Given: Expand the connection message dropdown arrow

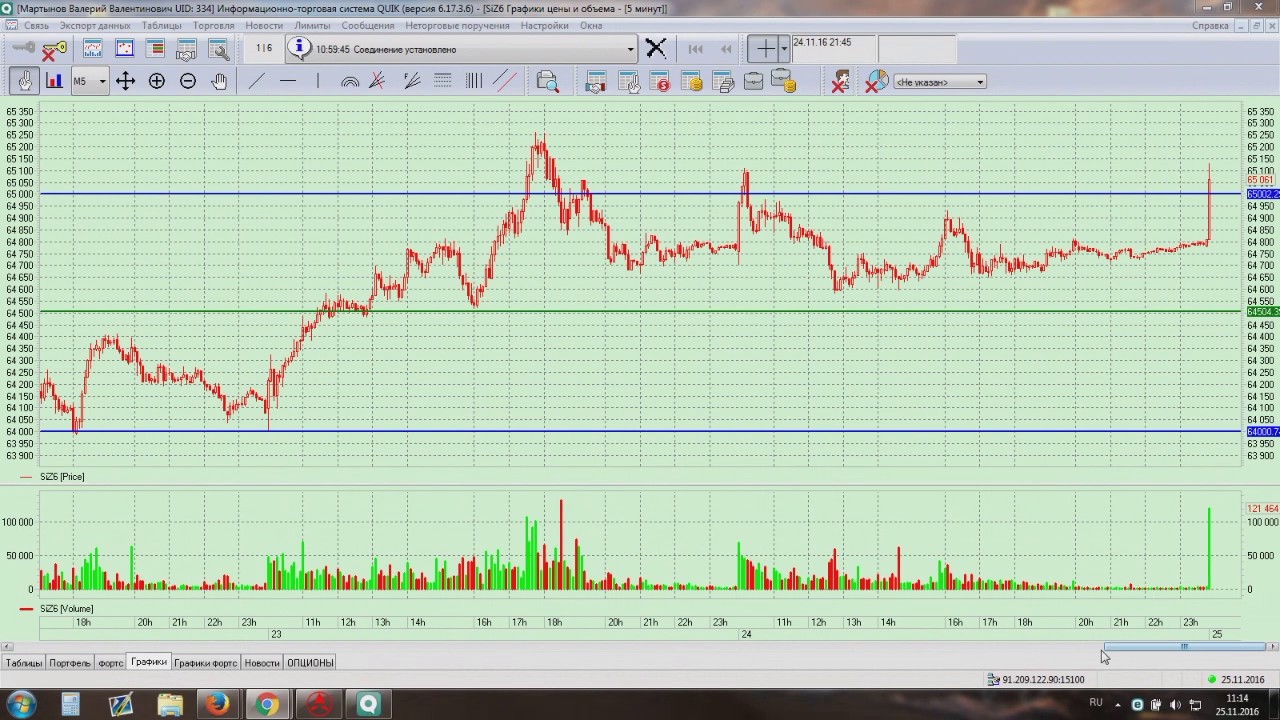Looking at the screenshot, I should [x=630, y=49].
